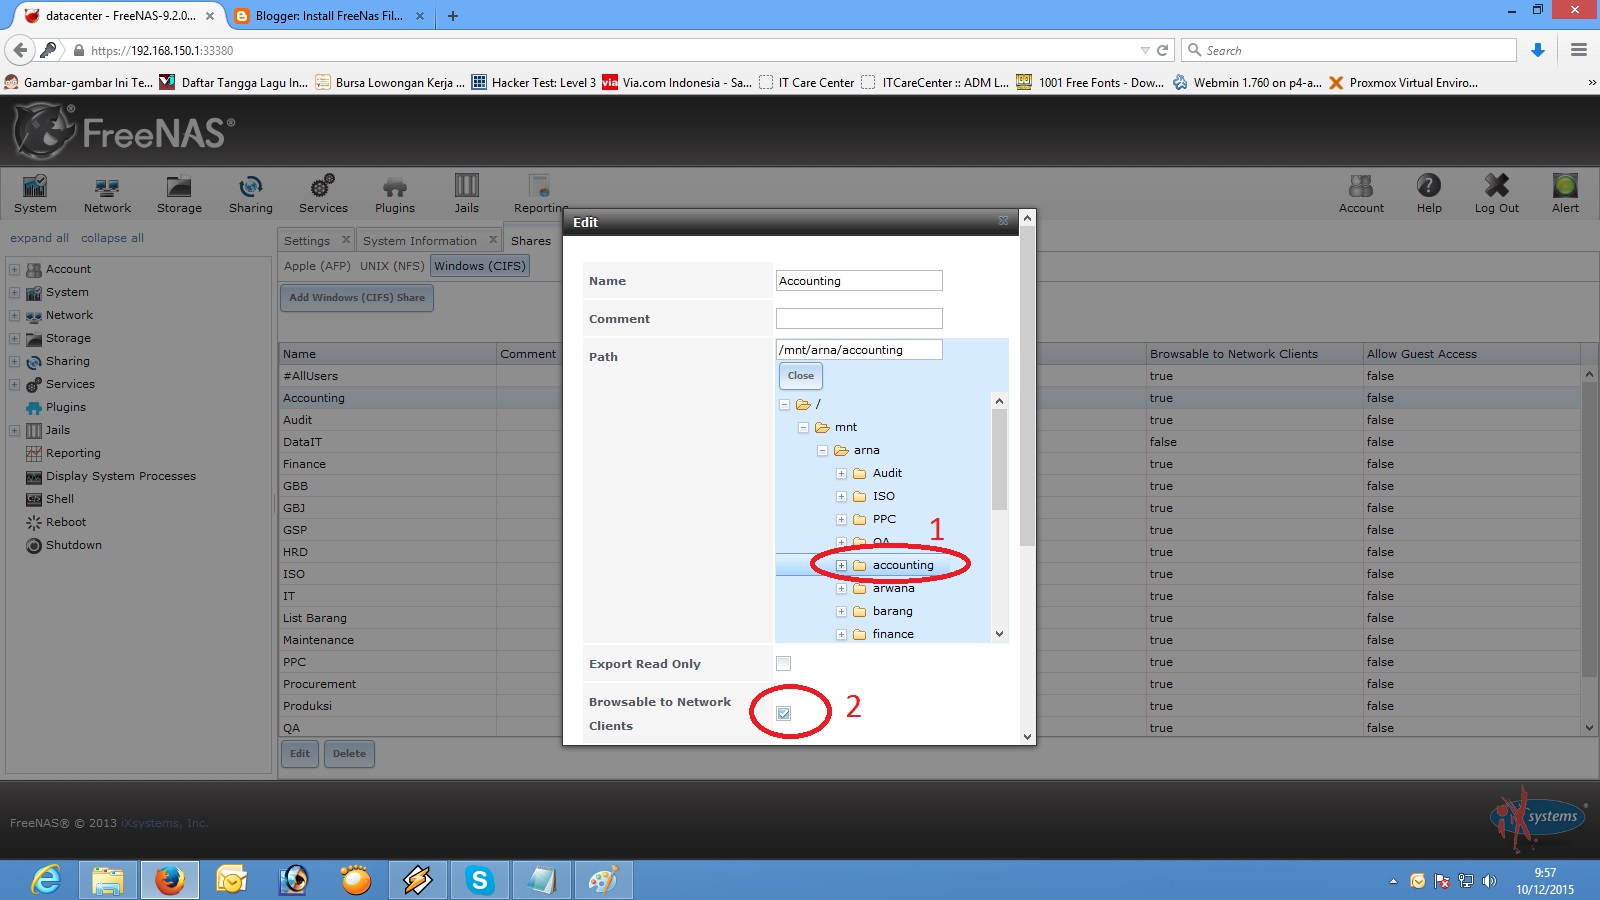Switch to UNIX (NFS) shares tab

click(x=392, y=266)
